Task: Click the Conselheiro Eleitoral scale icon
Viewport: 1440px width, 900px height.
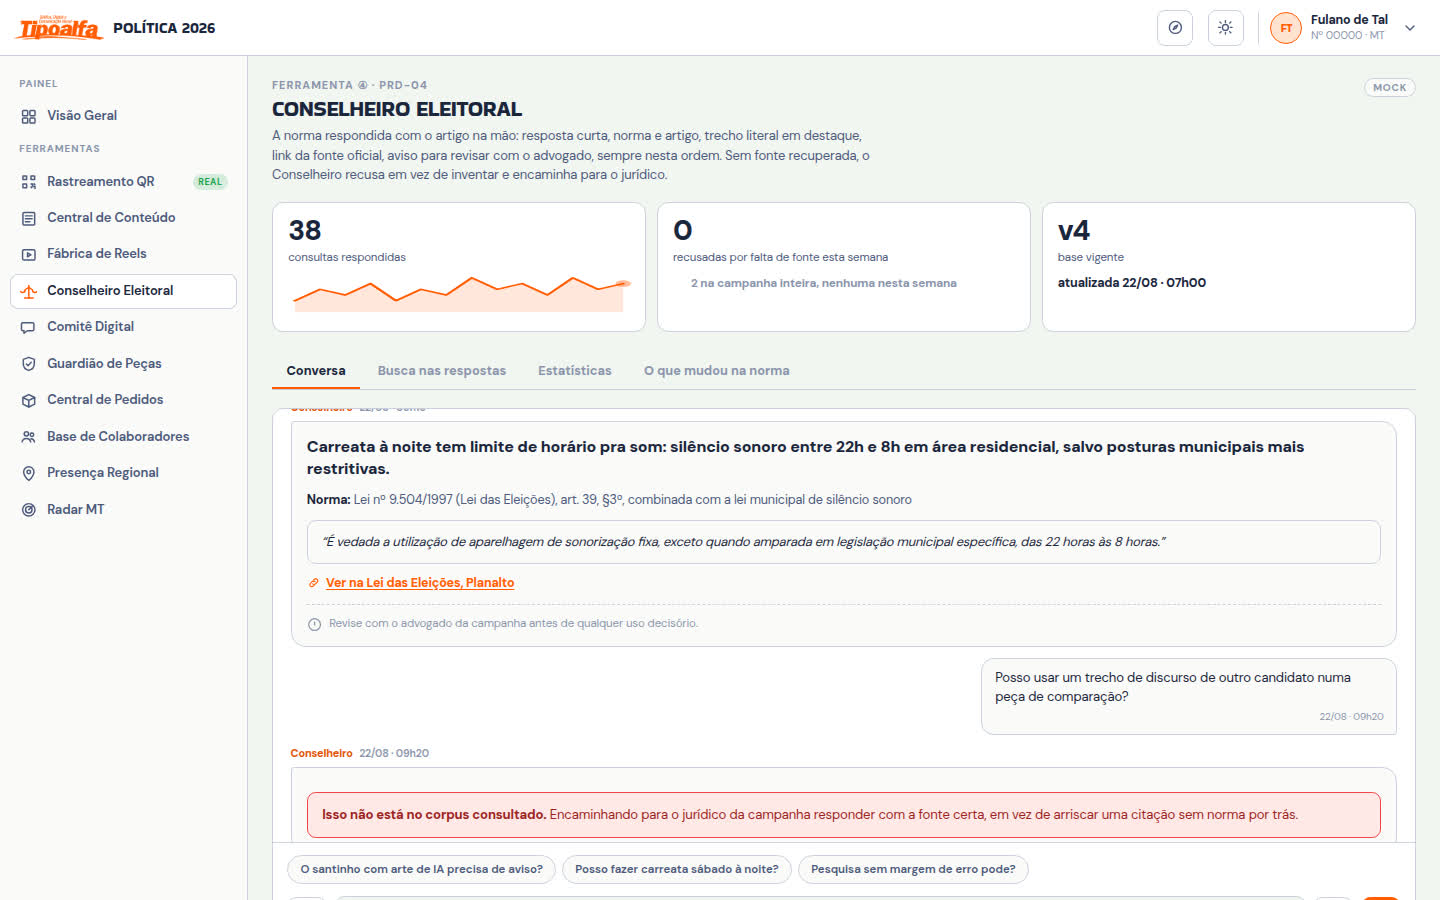Action: coord(29,291)
